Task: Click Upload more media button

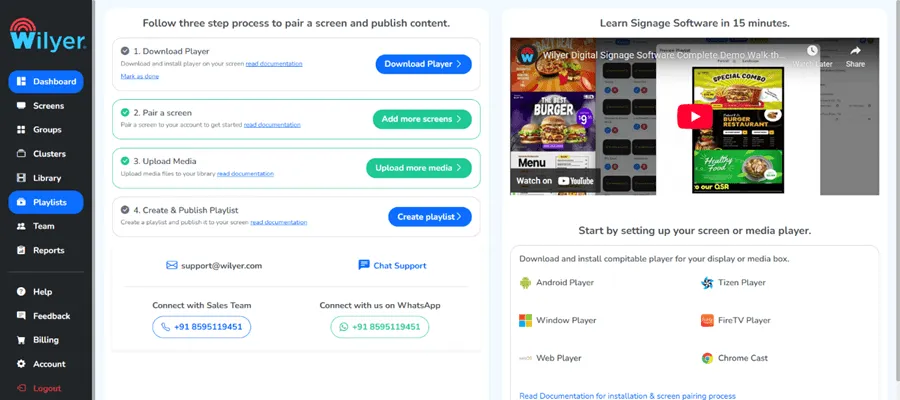Action: pyautogui.click(x=419, y=168)
